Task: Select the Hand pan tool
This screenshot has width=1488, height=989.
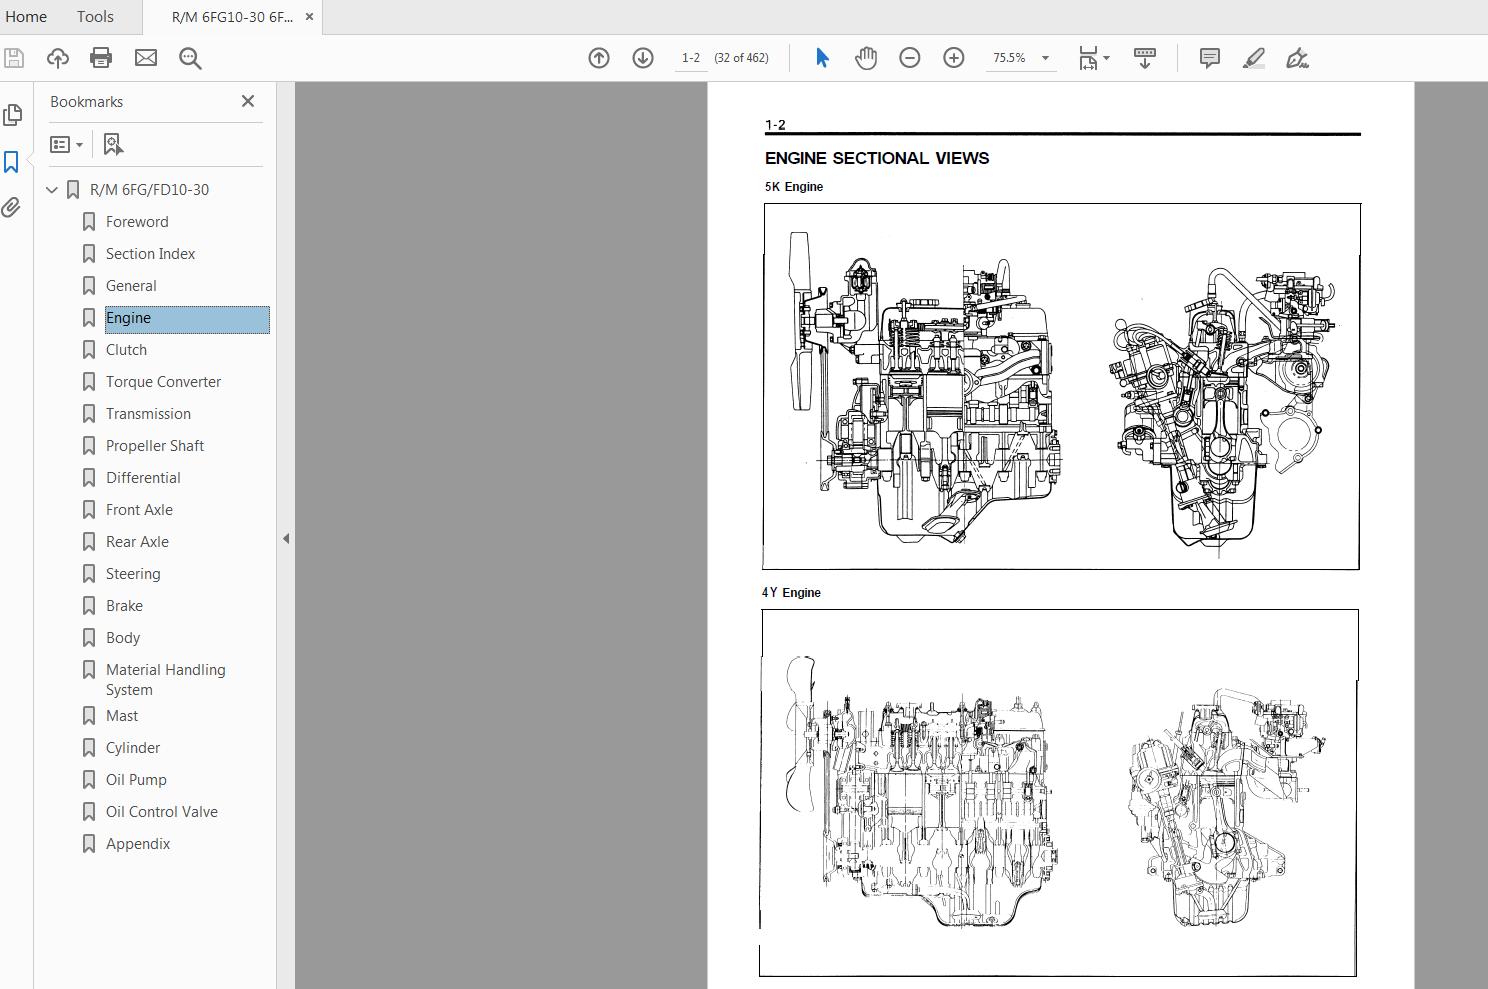Action: click(x=866, y=58)
